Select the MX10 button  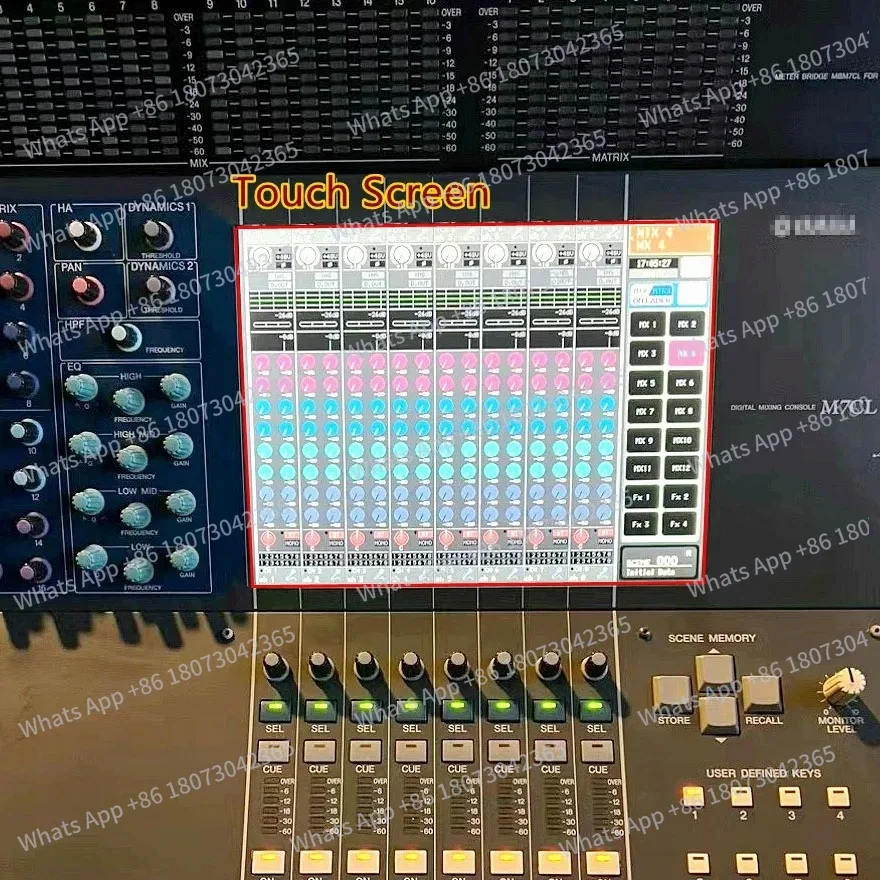682,440
